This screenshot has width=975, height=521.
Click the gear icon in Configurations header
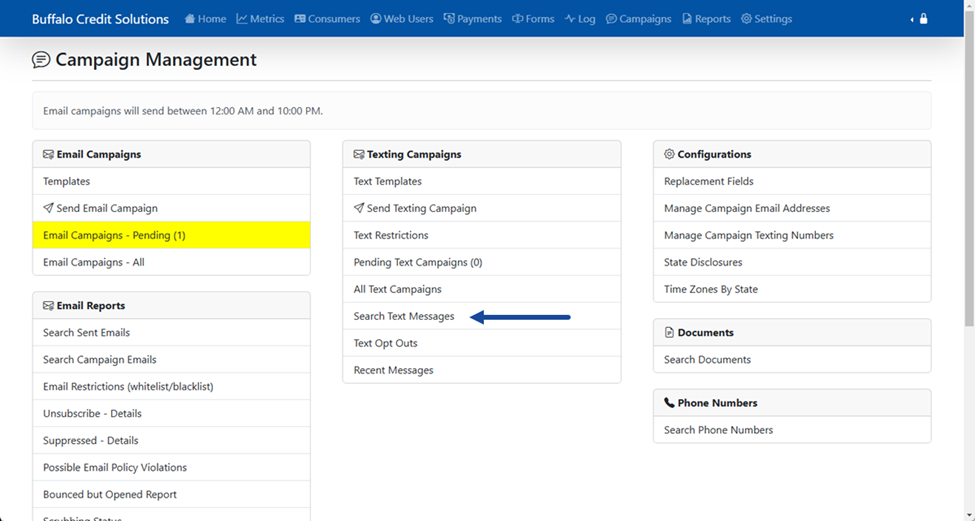669,154
